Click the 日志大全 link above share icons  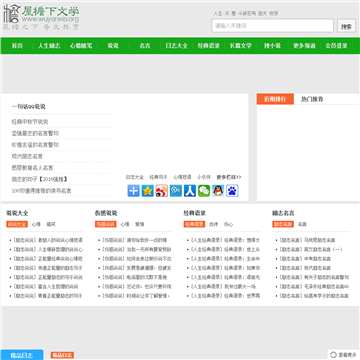(x=134, y=177)
